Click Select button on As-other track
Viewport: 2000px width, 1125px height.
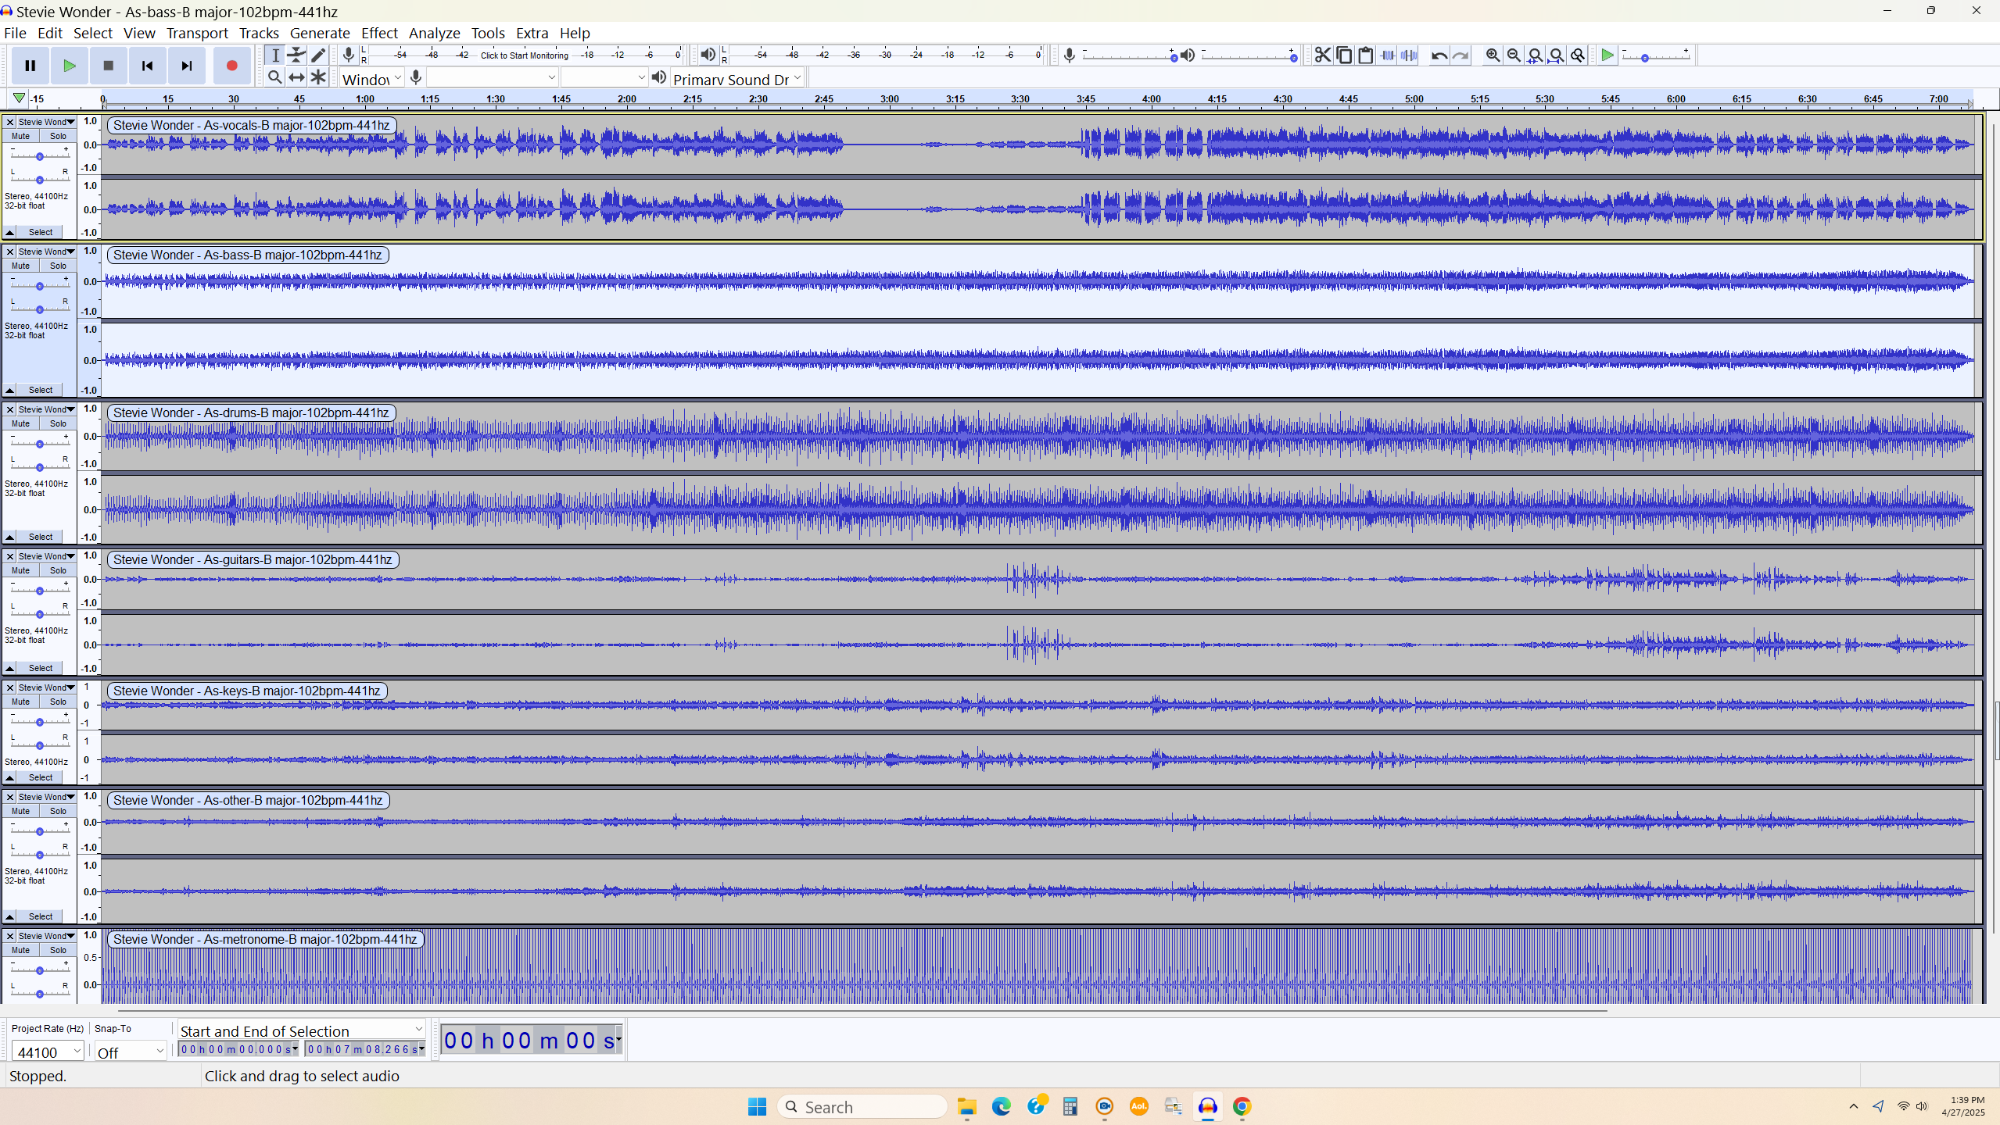pyautogui.click(x=40, y=916)
